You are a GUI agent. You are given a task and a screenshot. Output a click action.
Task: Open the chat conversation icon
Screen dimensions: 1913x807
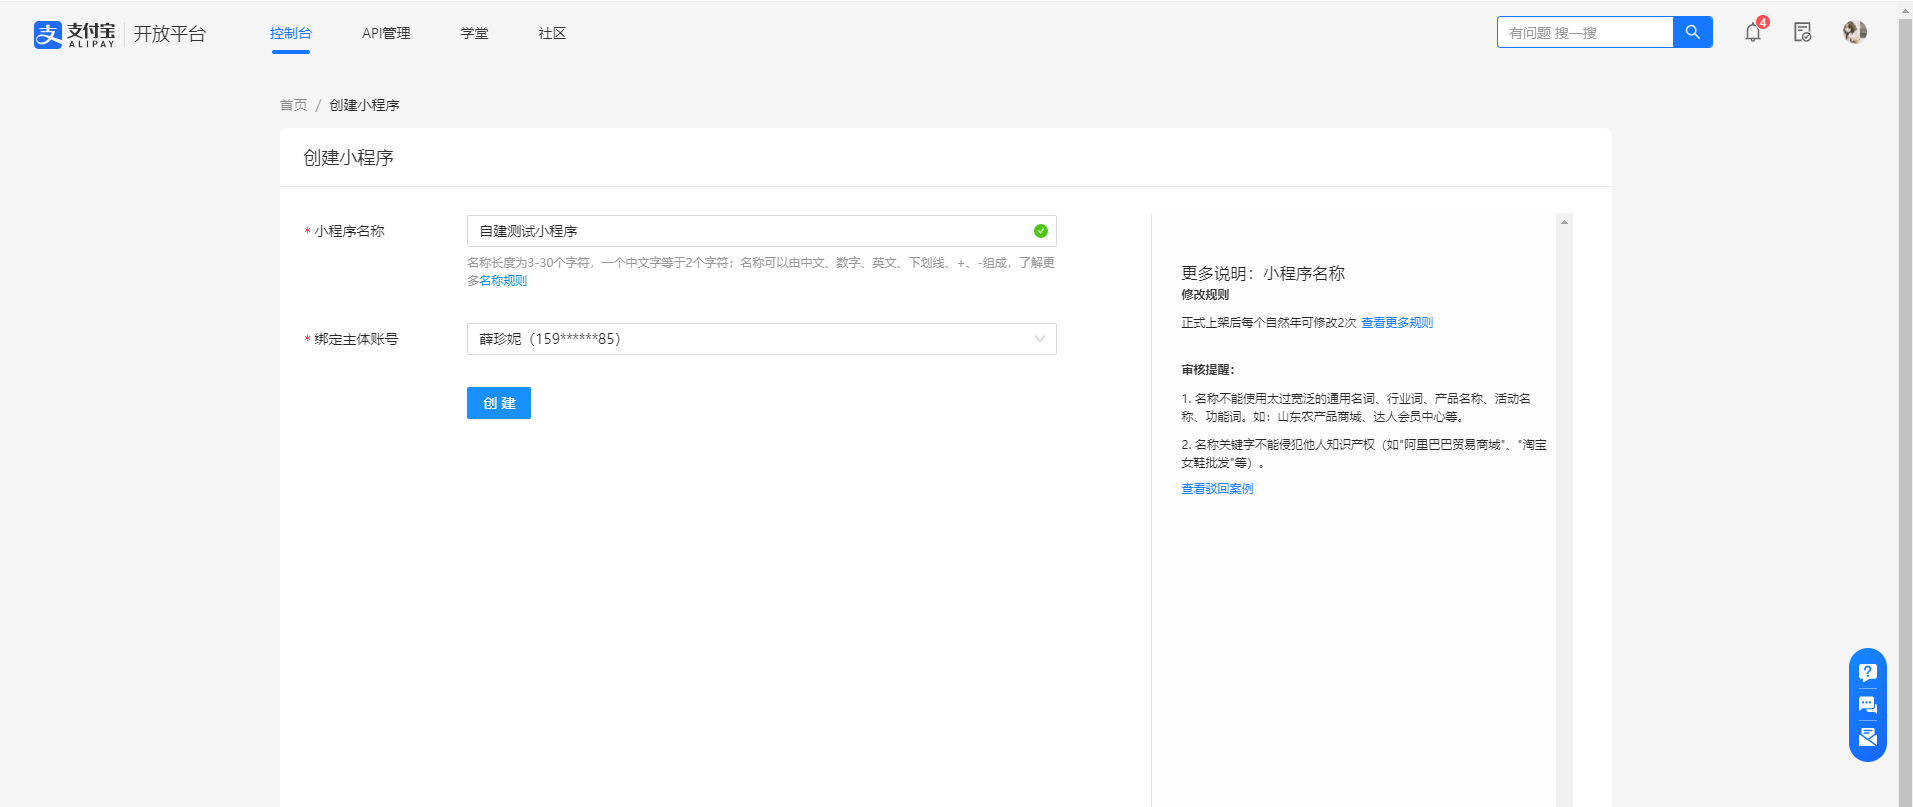(x=1867, y=705)
